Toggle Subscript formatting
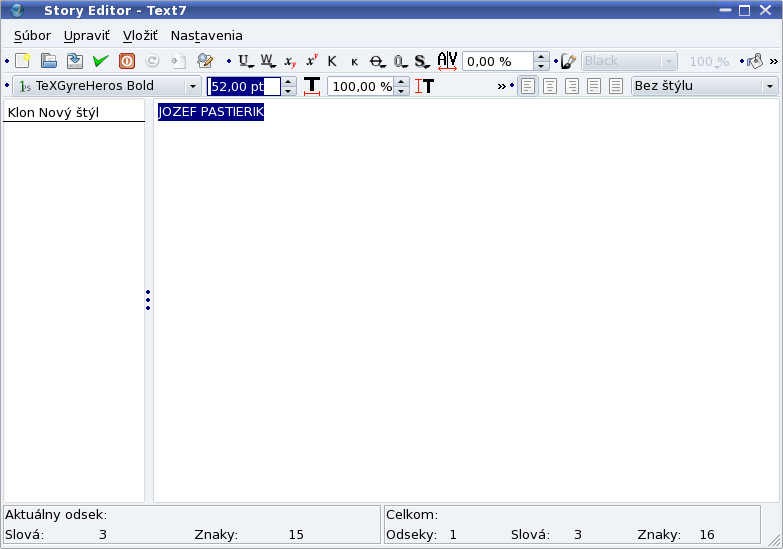This screenshot has height=549, width=783. 289,61
